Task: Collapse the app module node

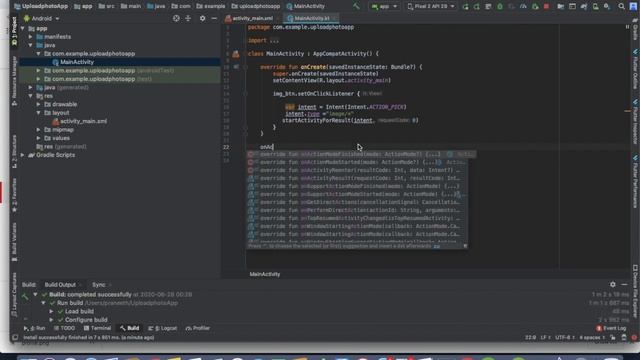Action: (x=23, y=29)
